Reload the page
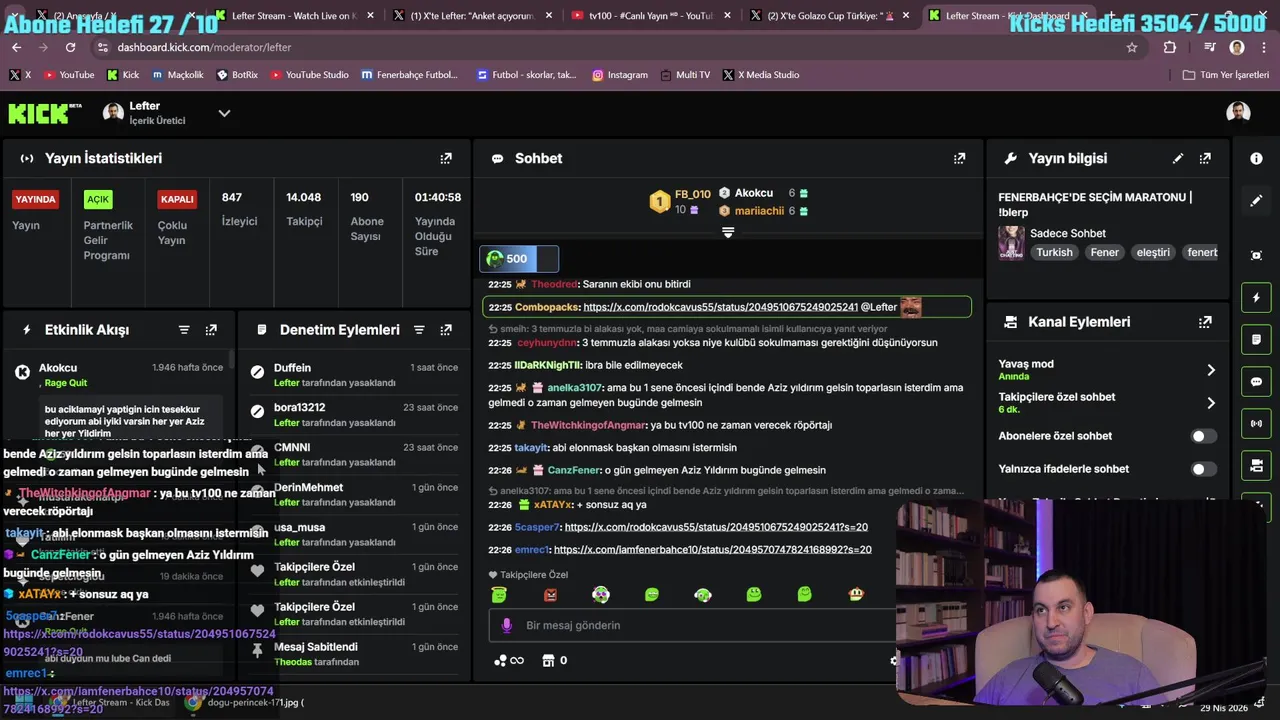The height and width of the screenshot is (720, 1280). click(70, 47)
